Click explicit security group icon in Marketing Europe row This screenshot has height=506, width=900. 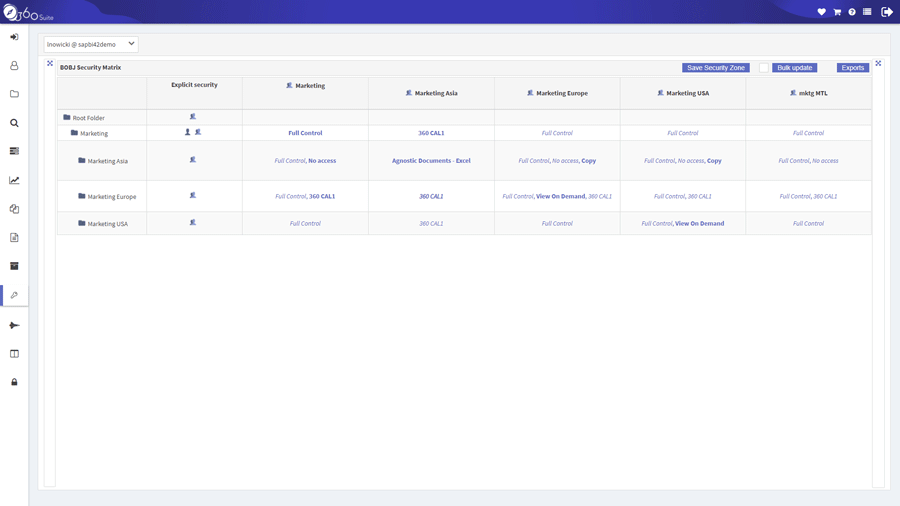pos(193,196)
